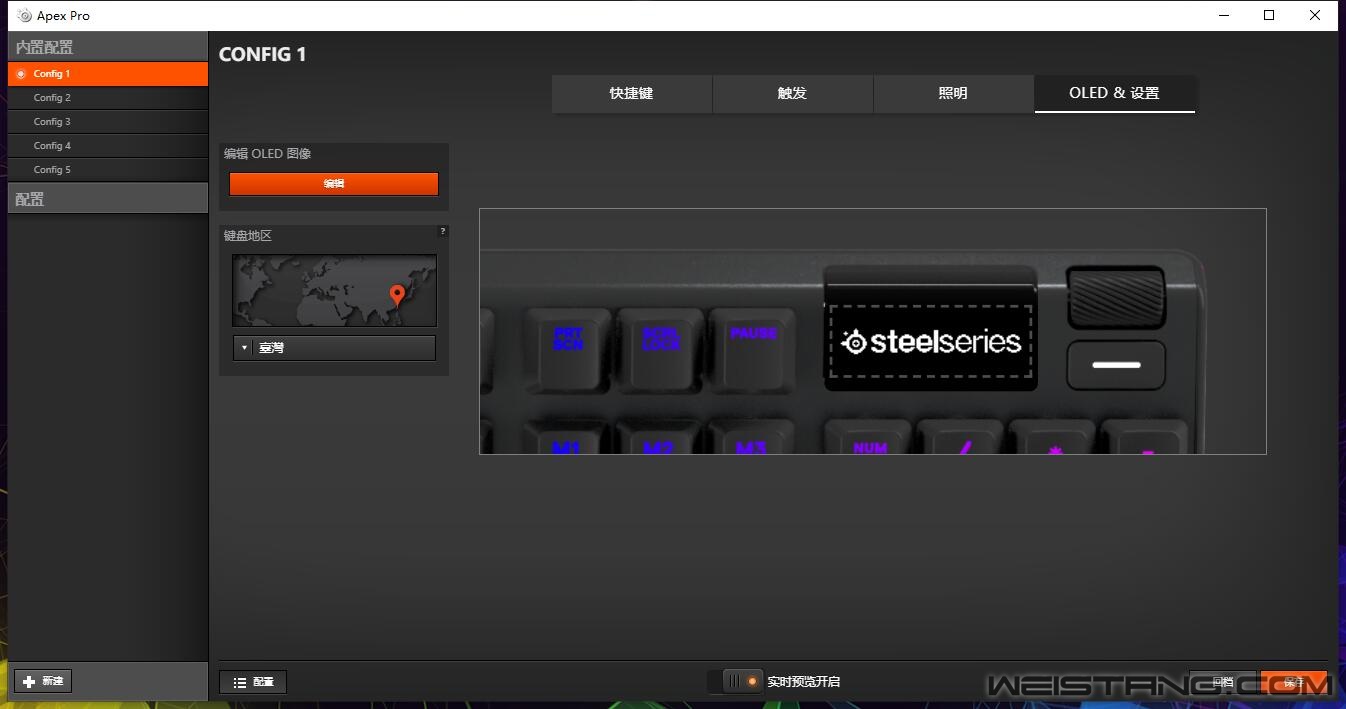
Task: Switch to the 快捷键 tab
Action: click(632, 93)
